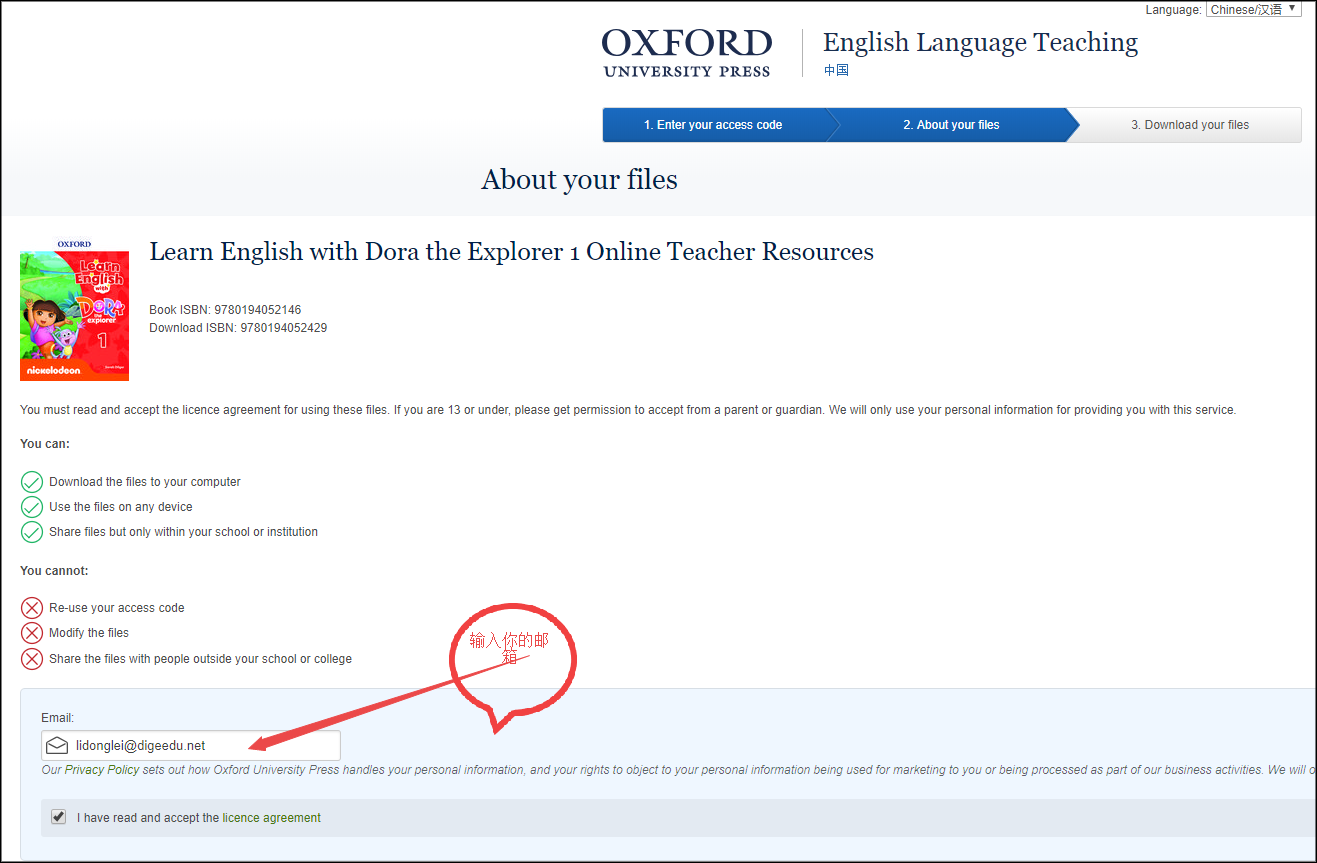This screenshot has width=1317, height=863.
Task: Open the Language dropdown showing Chinese/汉语
Action: tap(1254, 10)
